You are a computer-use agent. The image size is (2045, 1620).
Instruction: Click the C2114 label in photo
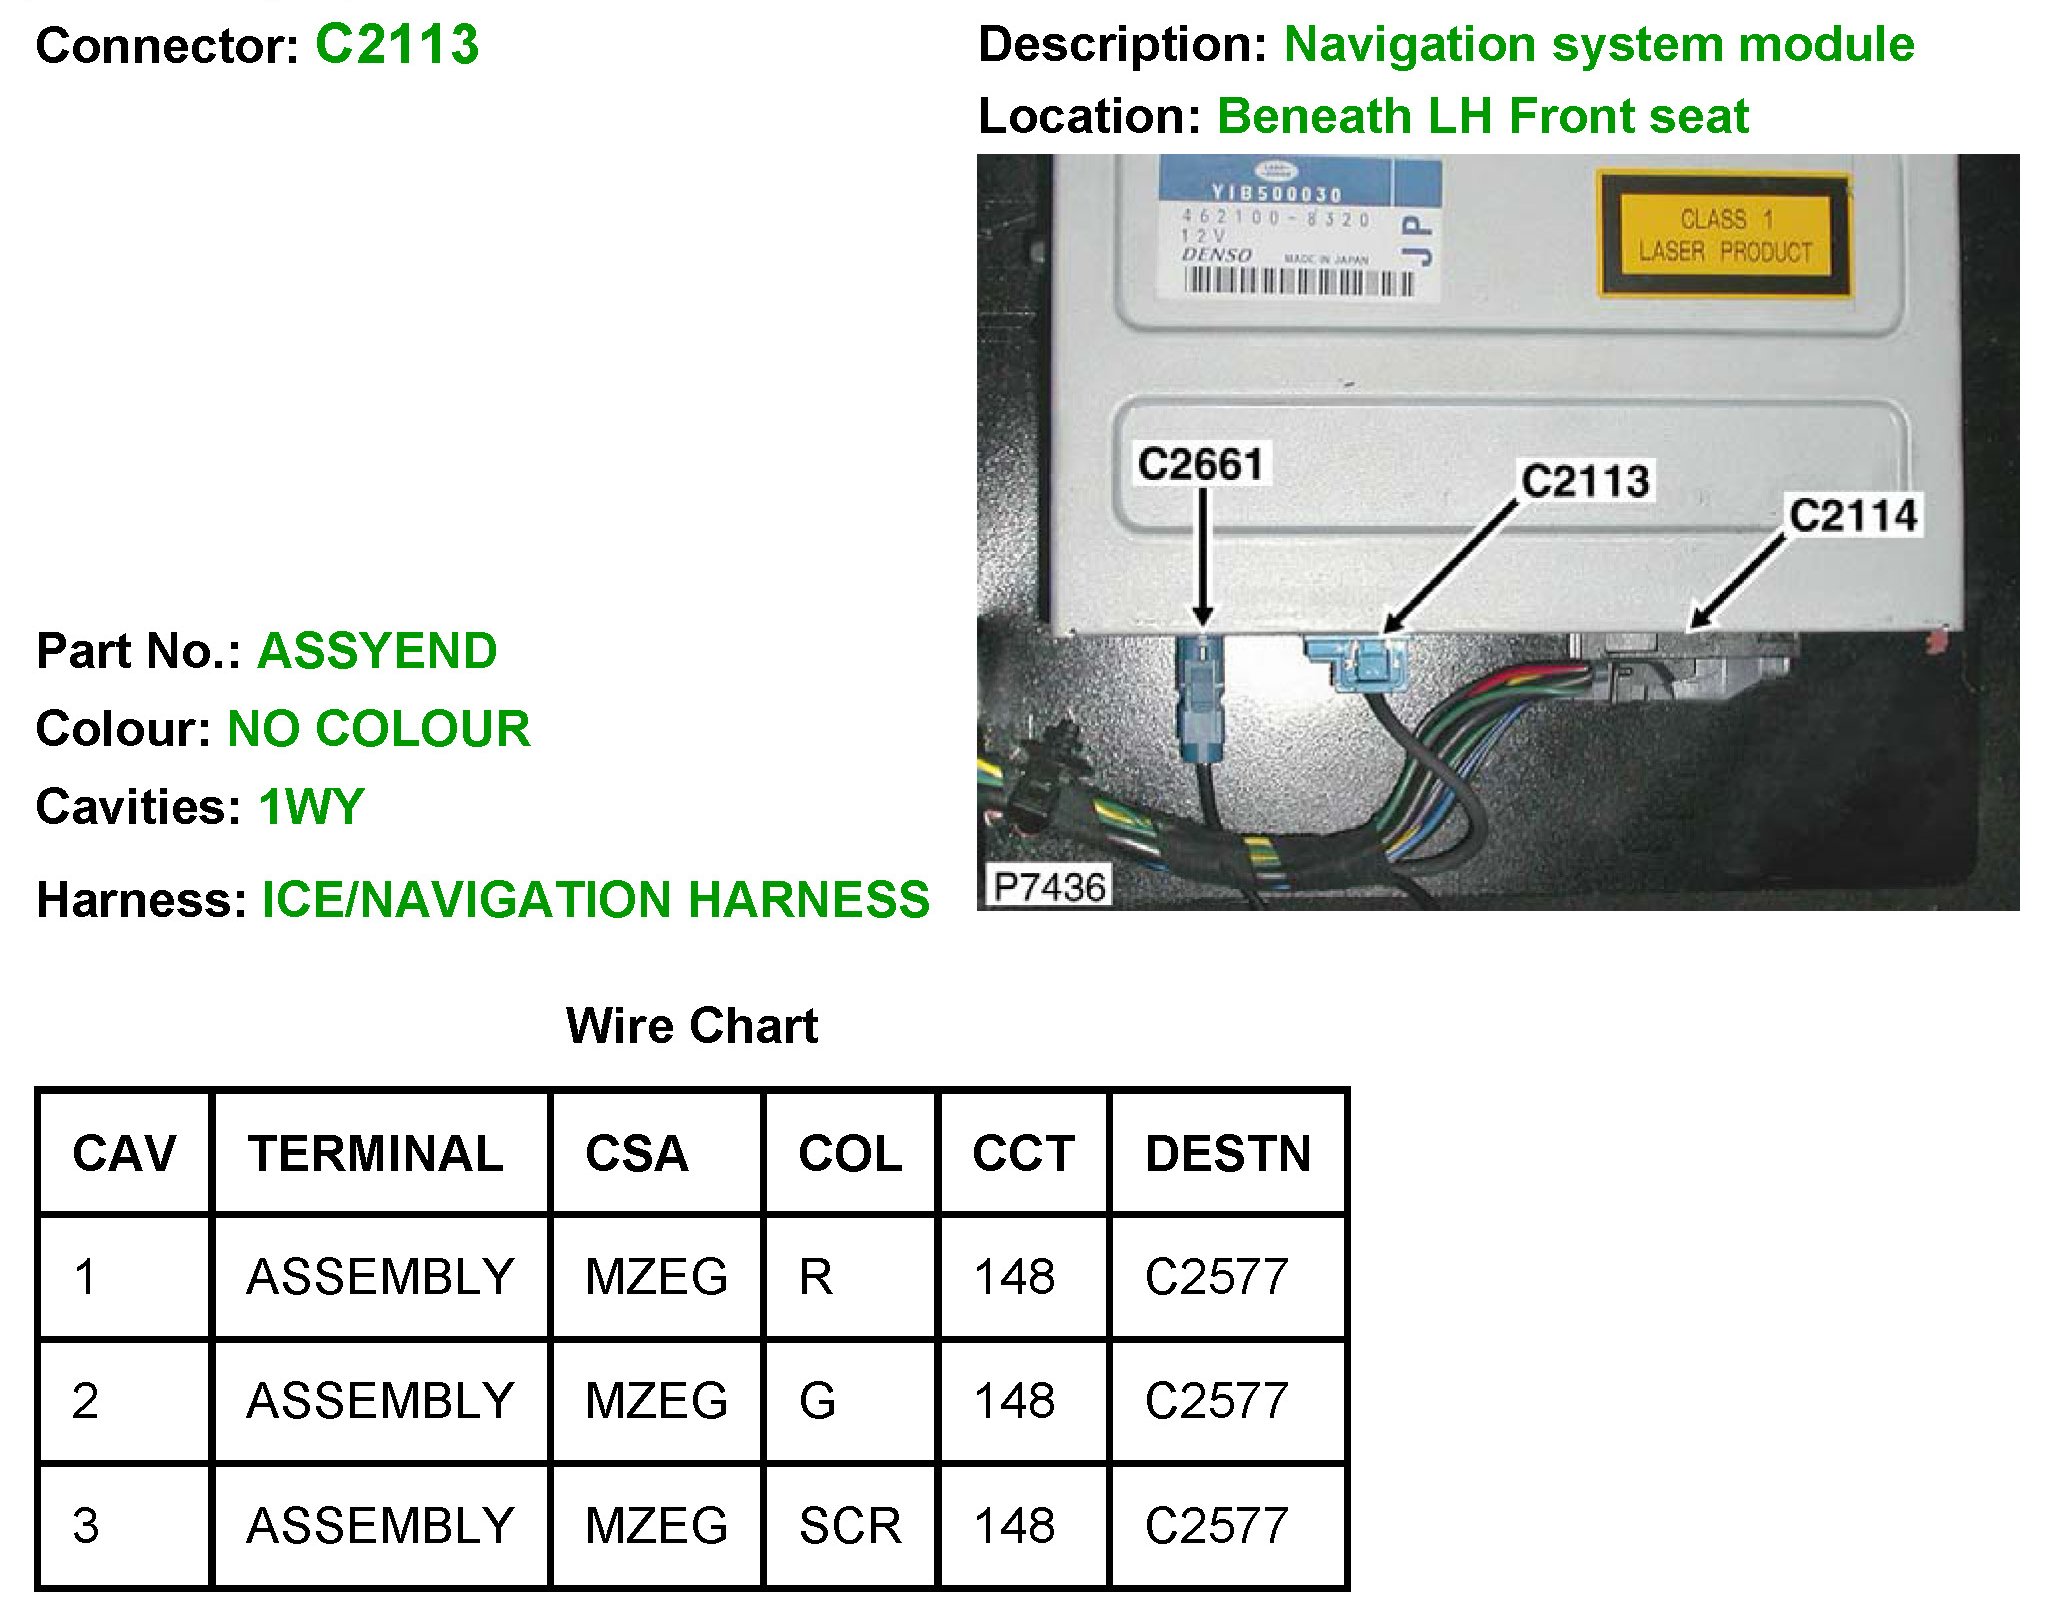pyautogui.click(x=1853, y=516)
